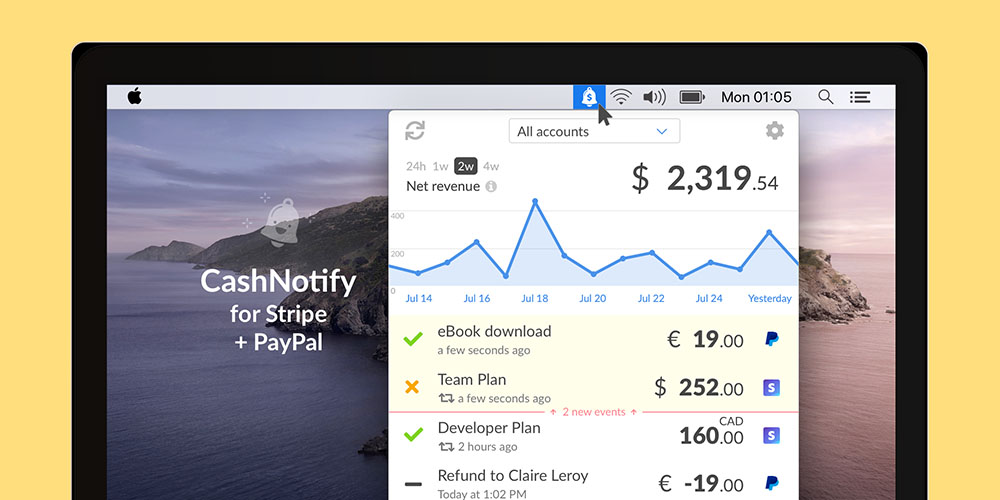Click the € 19.00 amount

pos(705,339)
